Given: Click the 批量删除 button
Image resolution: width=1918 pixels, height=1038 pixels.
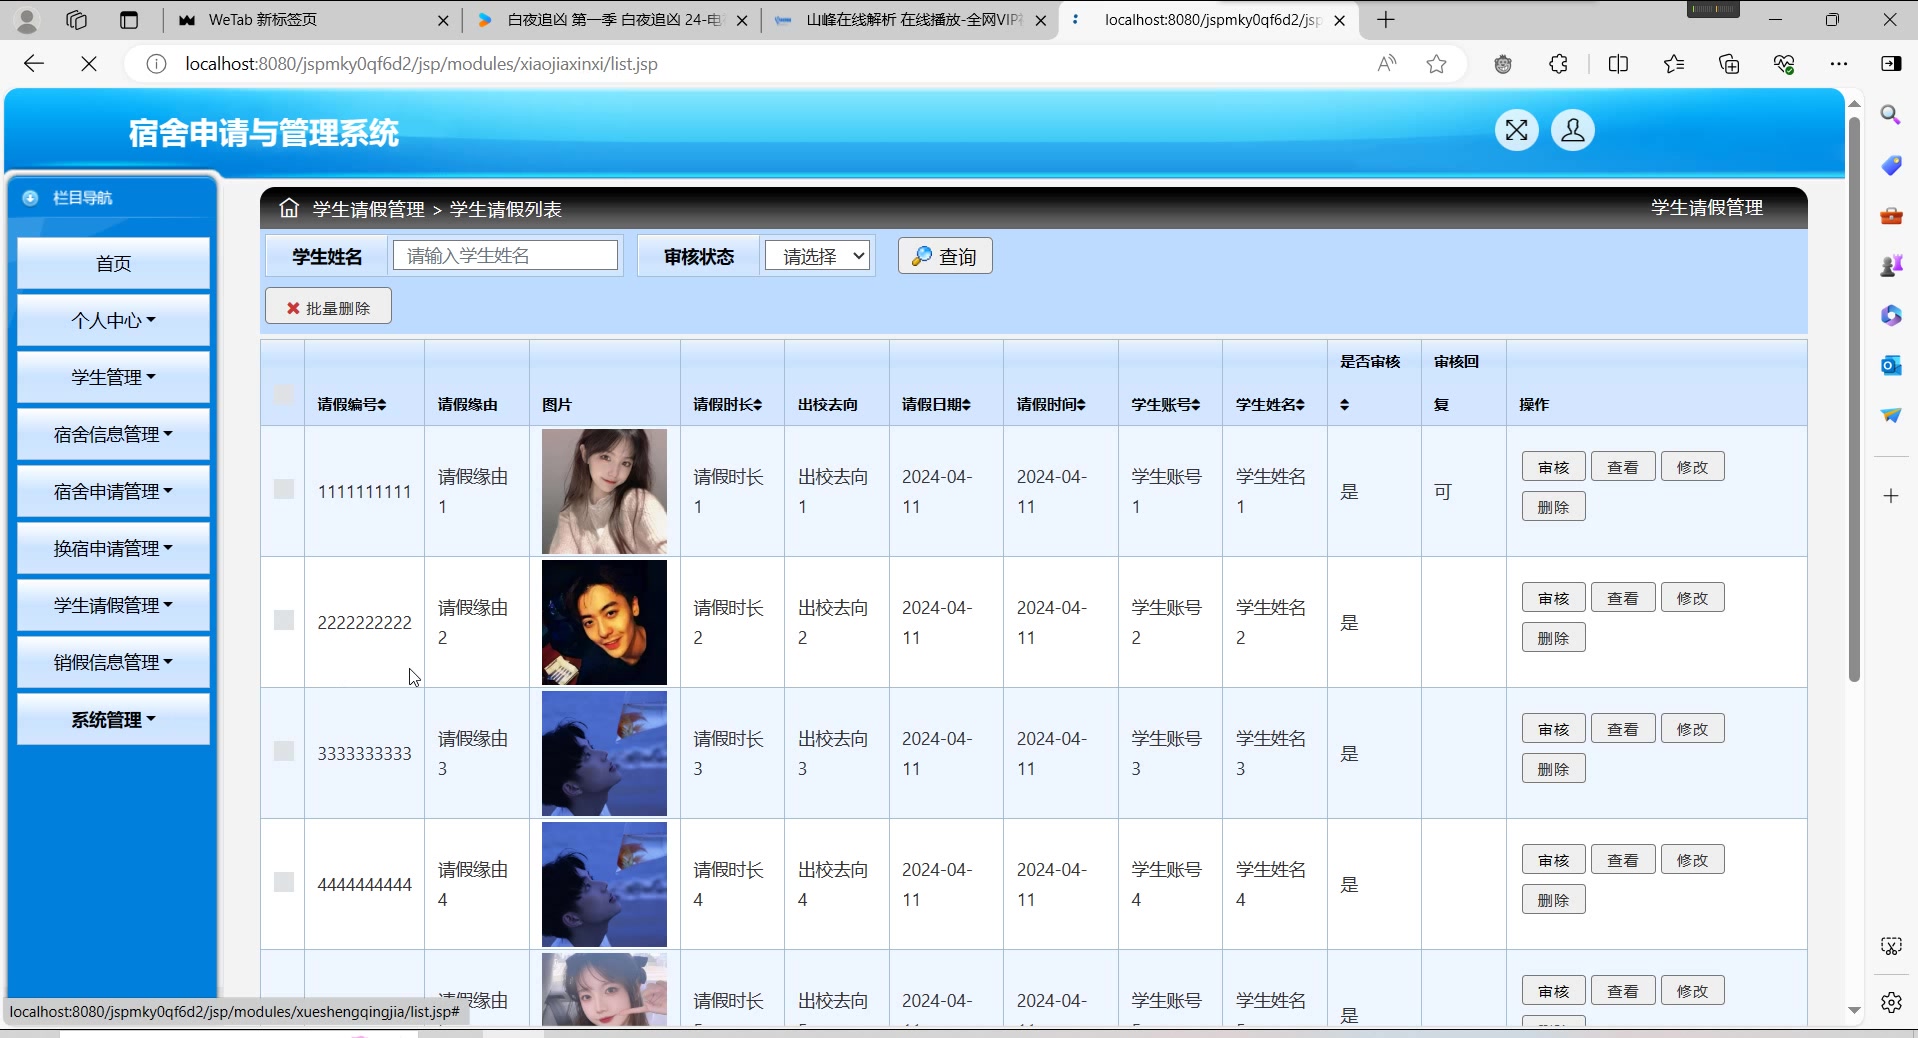Looking at the screenshot, I should [328, 307].
